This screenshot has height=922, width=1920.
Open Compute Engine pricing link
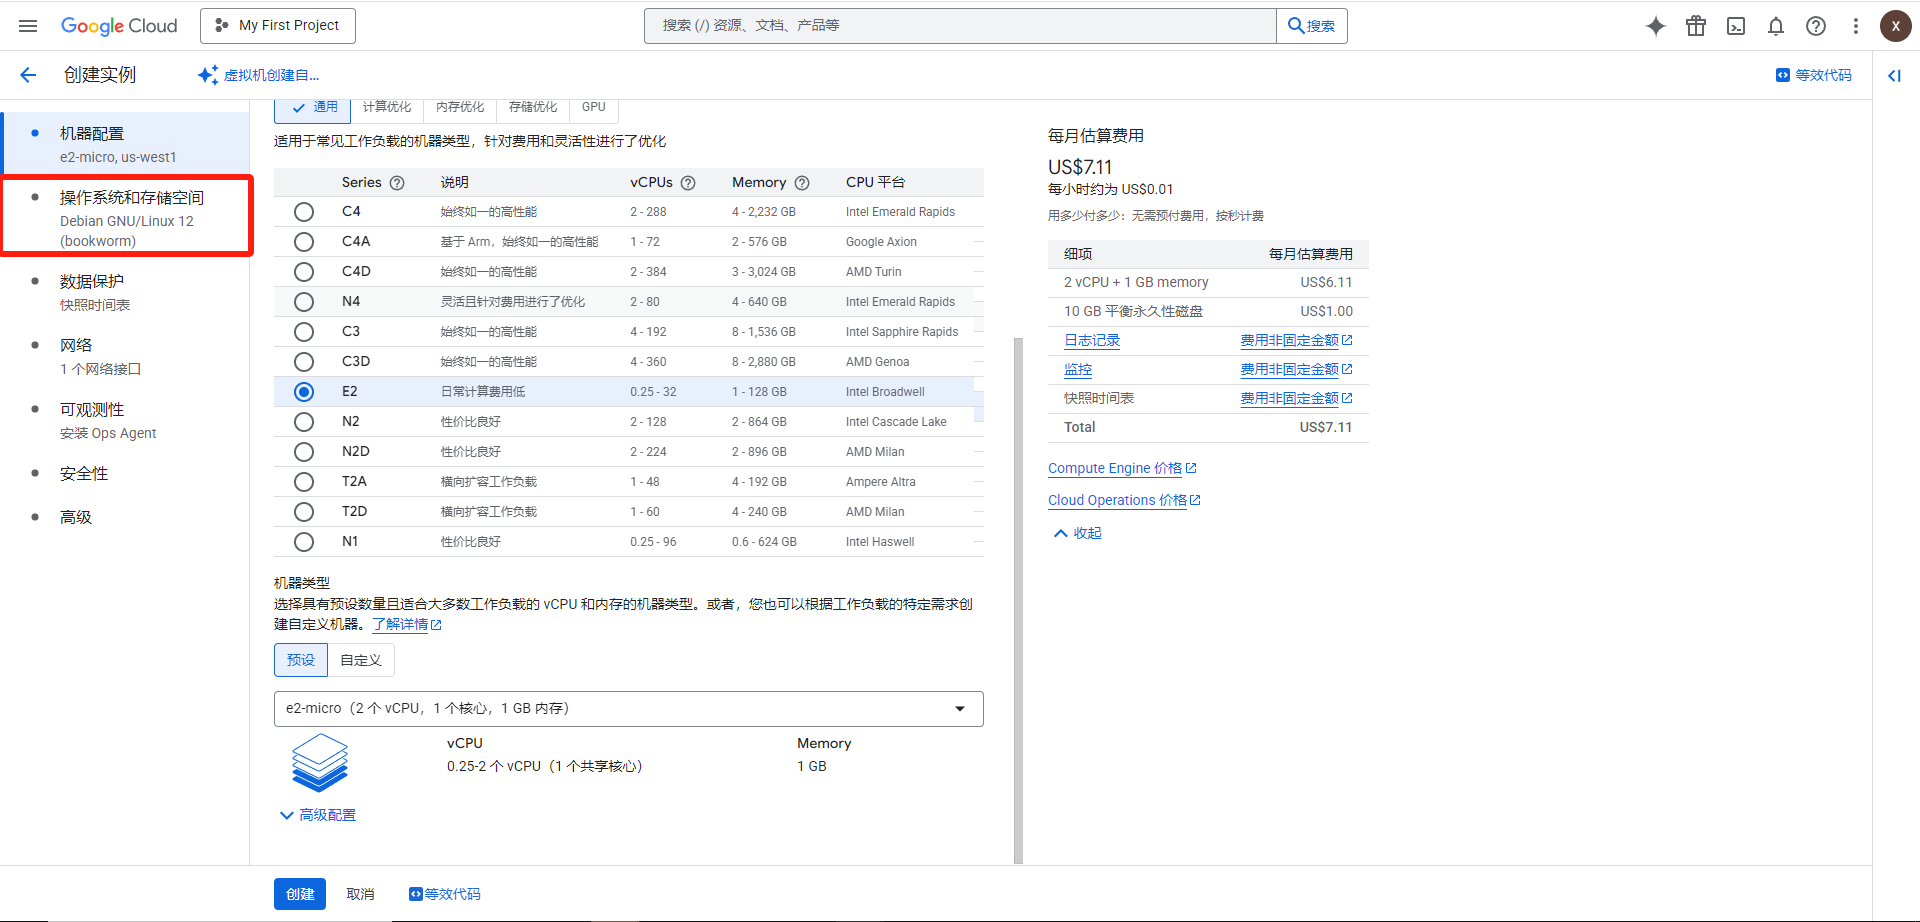1122,468
